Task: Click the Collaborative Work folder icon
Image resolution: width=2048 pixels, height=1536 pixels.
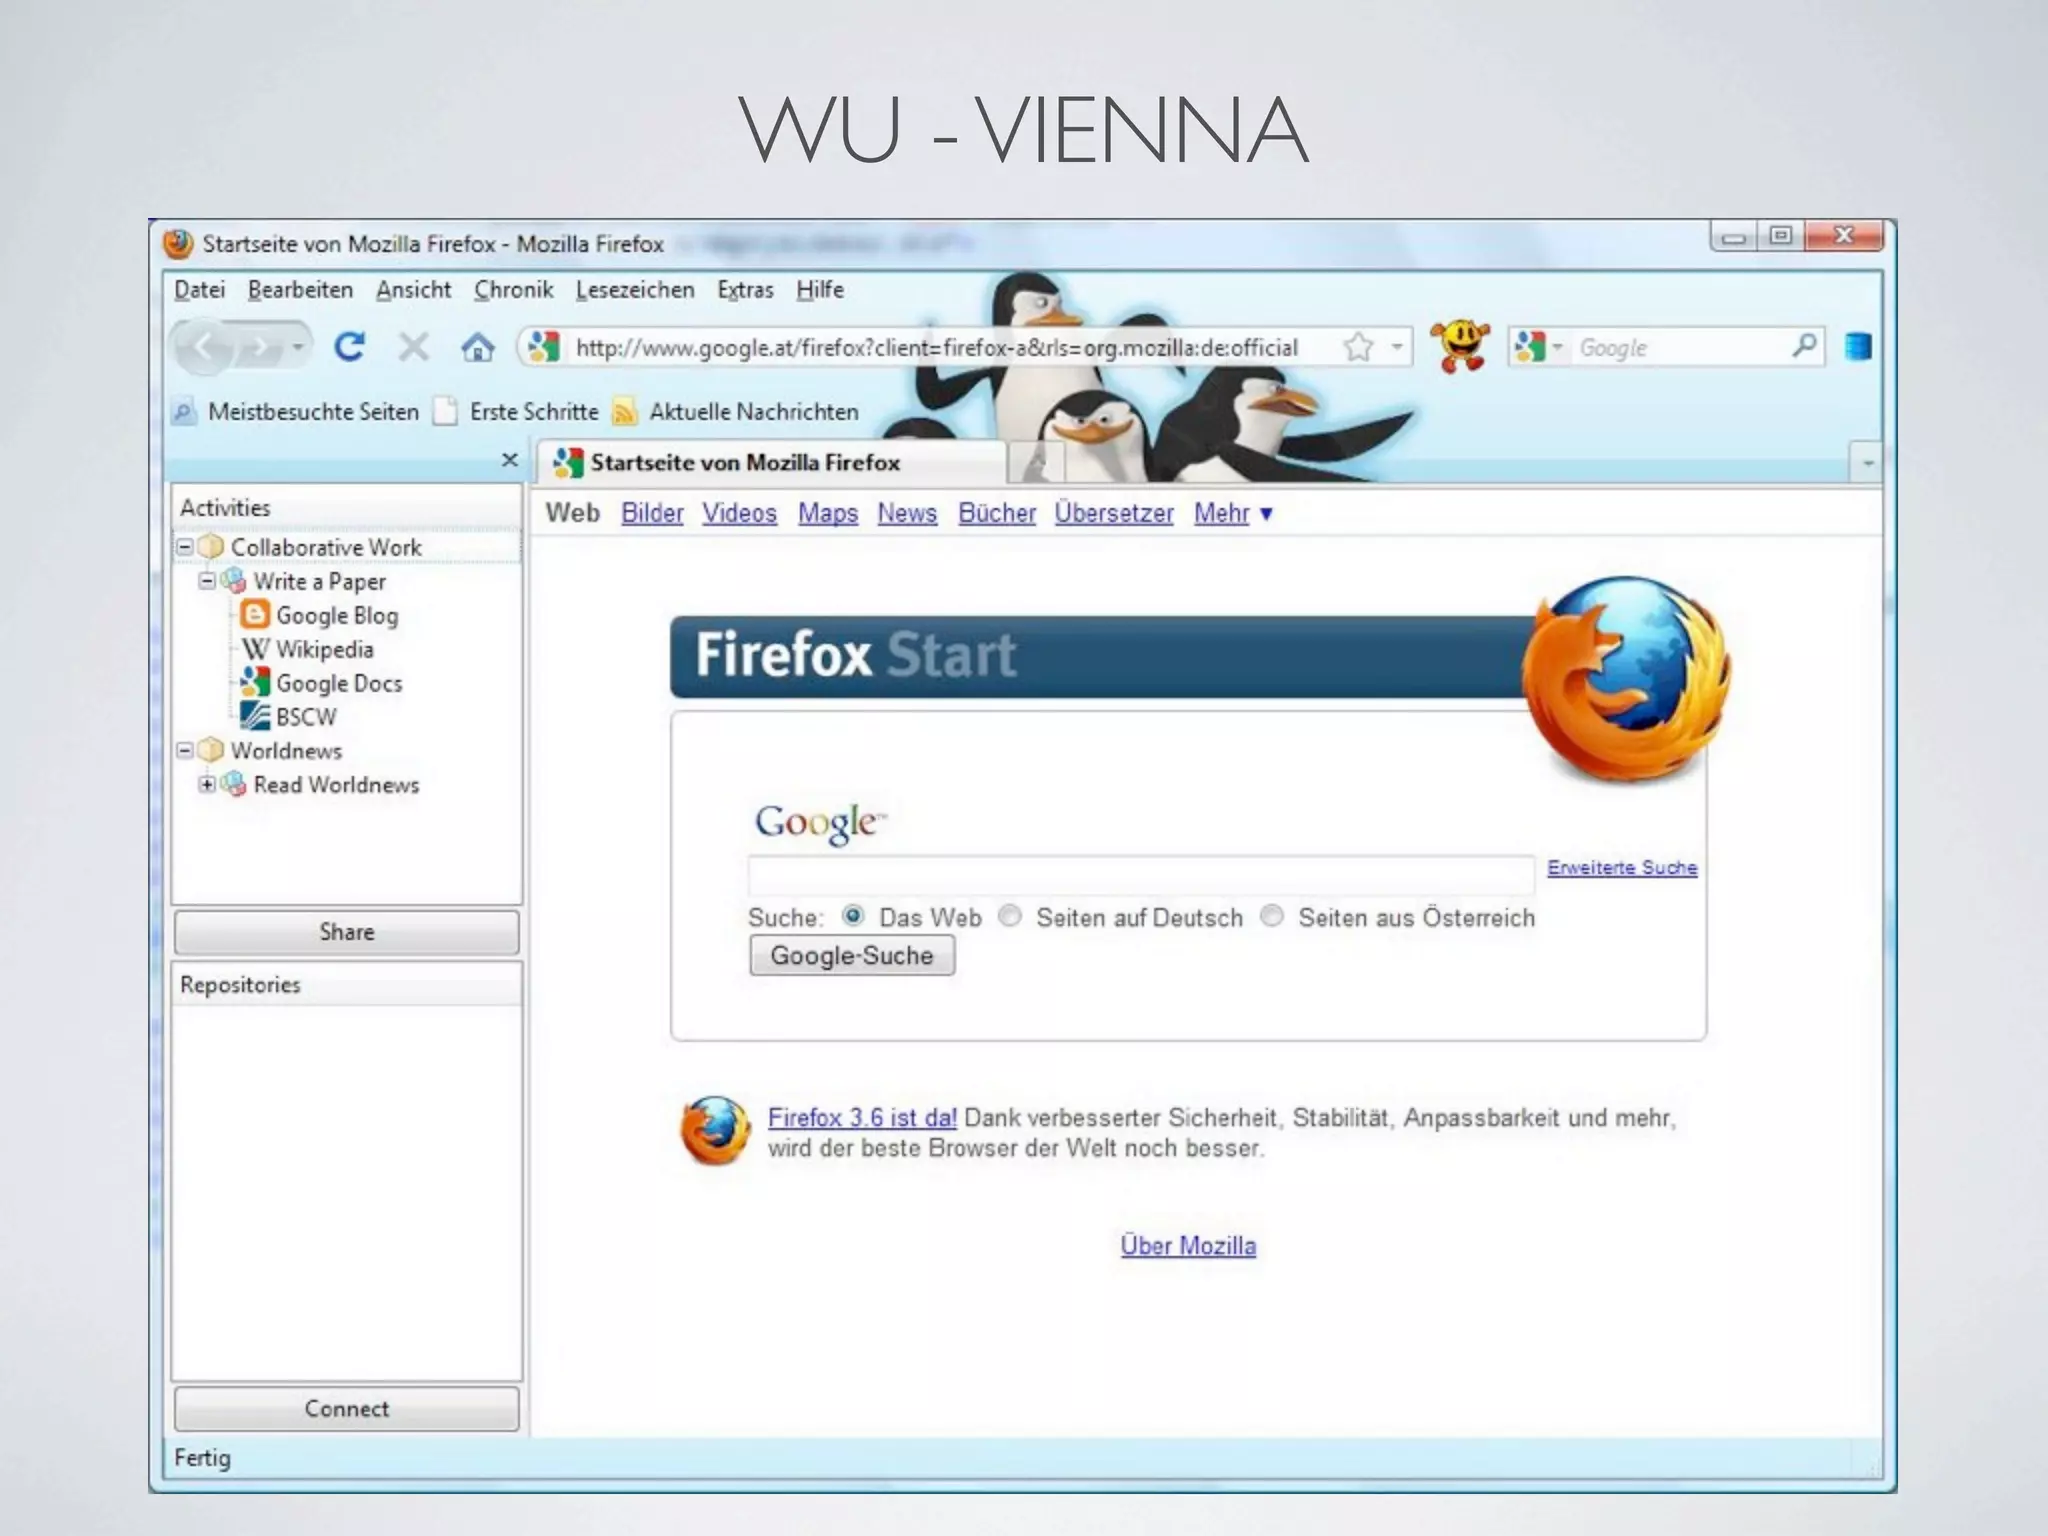Action: click(211, 547)
